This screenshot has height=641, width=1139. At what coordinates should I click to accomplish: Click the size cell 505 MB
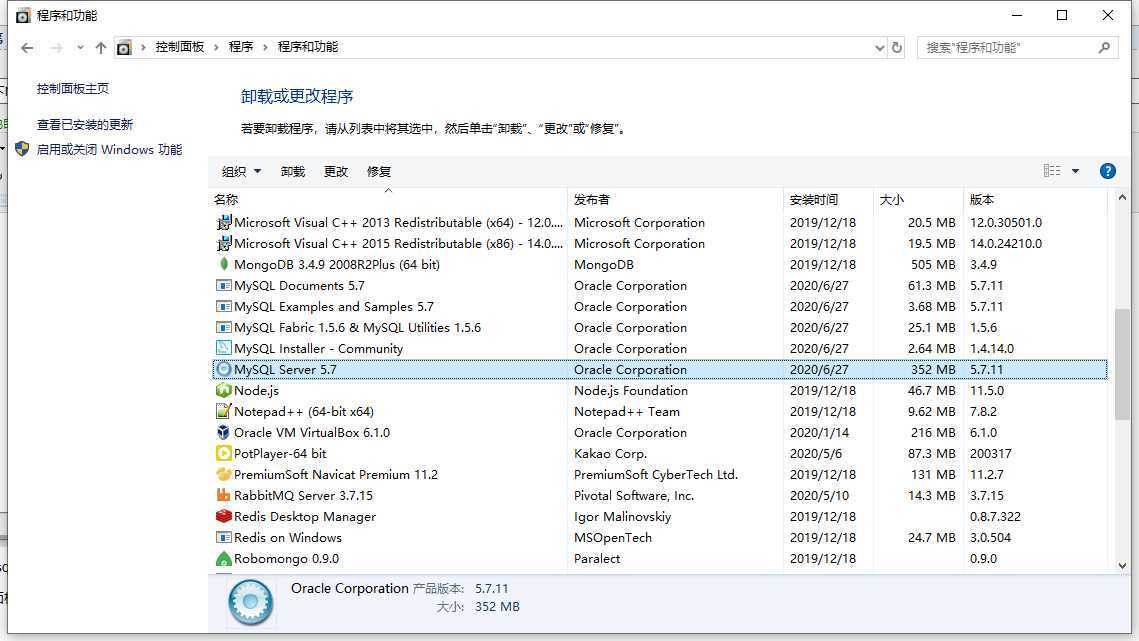point(933,265)
